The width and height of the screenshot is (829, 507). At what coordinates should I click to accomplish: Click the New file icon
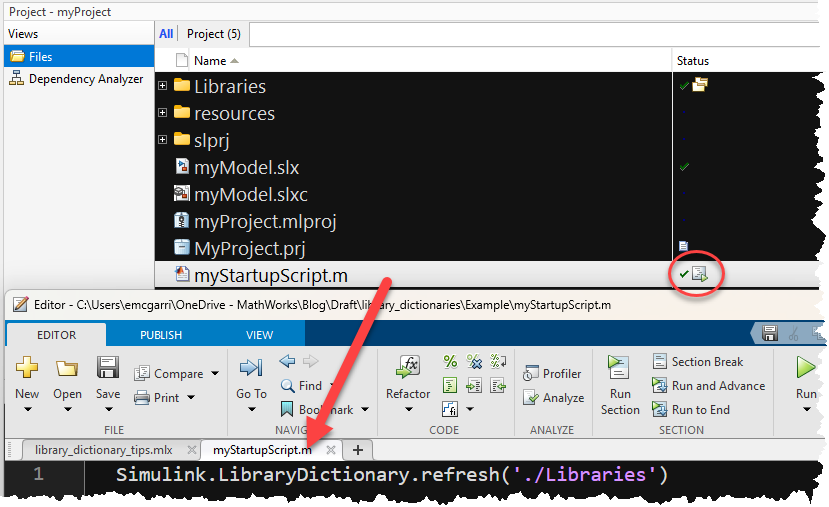(x=27, y=368)
